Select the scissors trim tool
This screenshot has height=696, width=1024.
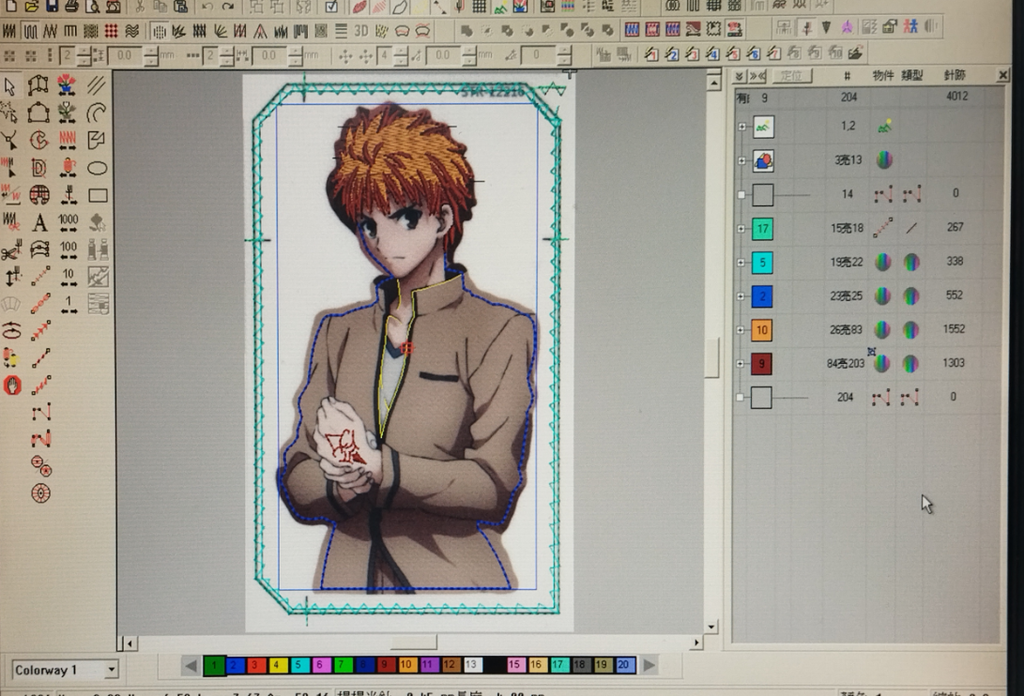[11, 250]
